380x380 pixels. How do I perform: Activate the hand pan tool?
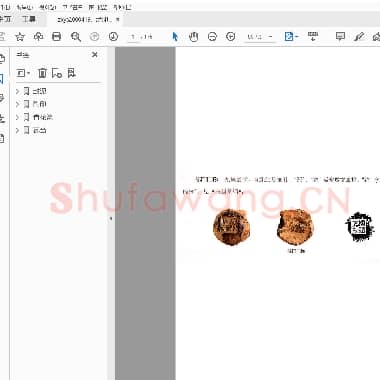[193, 37]
